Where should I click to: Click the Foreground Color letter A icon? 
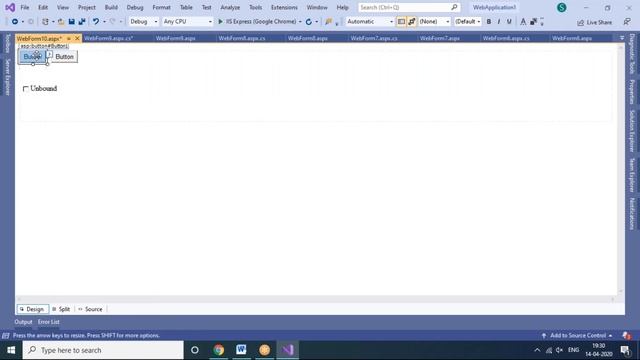click(523, 22)
